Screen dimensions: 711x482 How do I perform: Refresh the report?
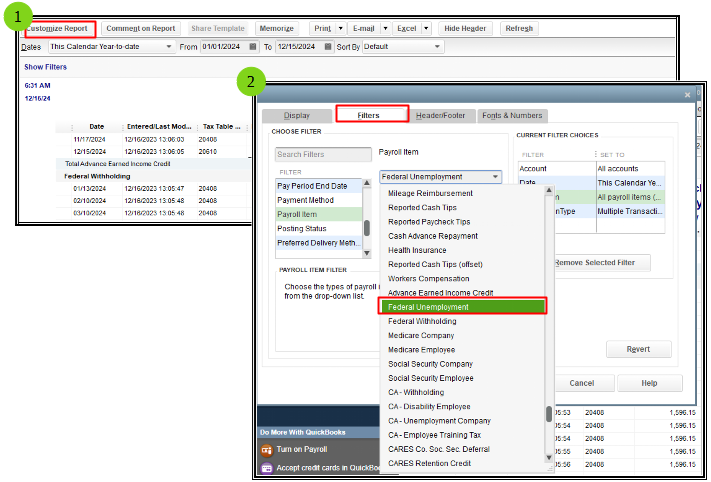pyautogui.click(x=519, y=29)
